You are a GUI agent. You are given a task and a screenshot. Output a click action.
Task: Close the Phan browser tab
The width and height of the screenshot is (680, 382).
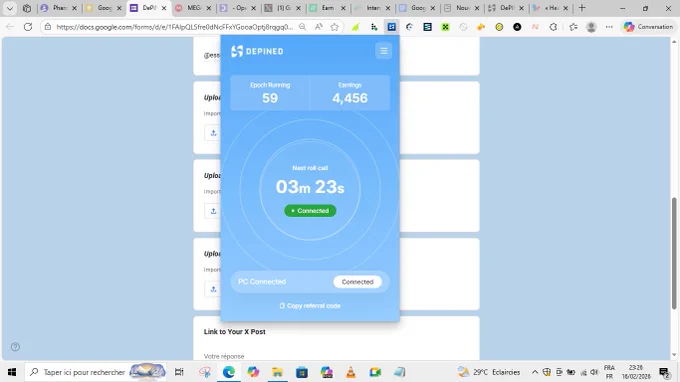point(74,8)
